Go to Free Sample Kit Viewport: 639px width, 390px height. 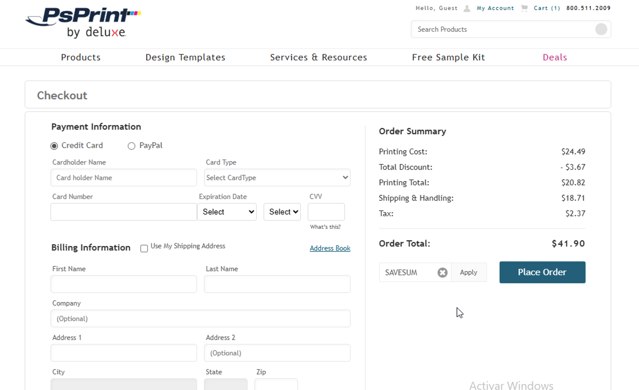[448, 57]
